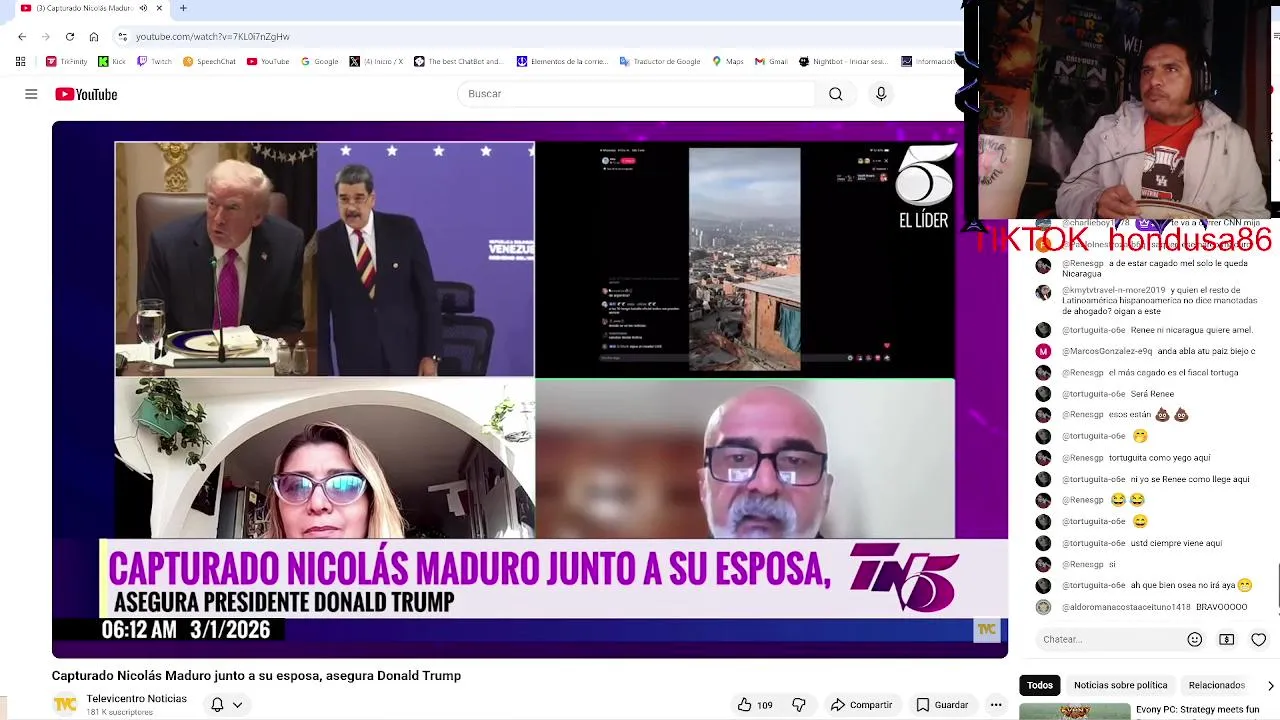Click the address bar URL

(213, 37)
